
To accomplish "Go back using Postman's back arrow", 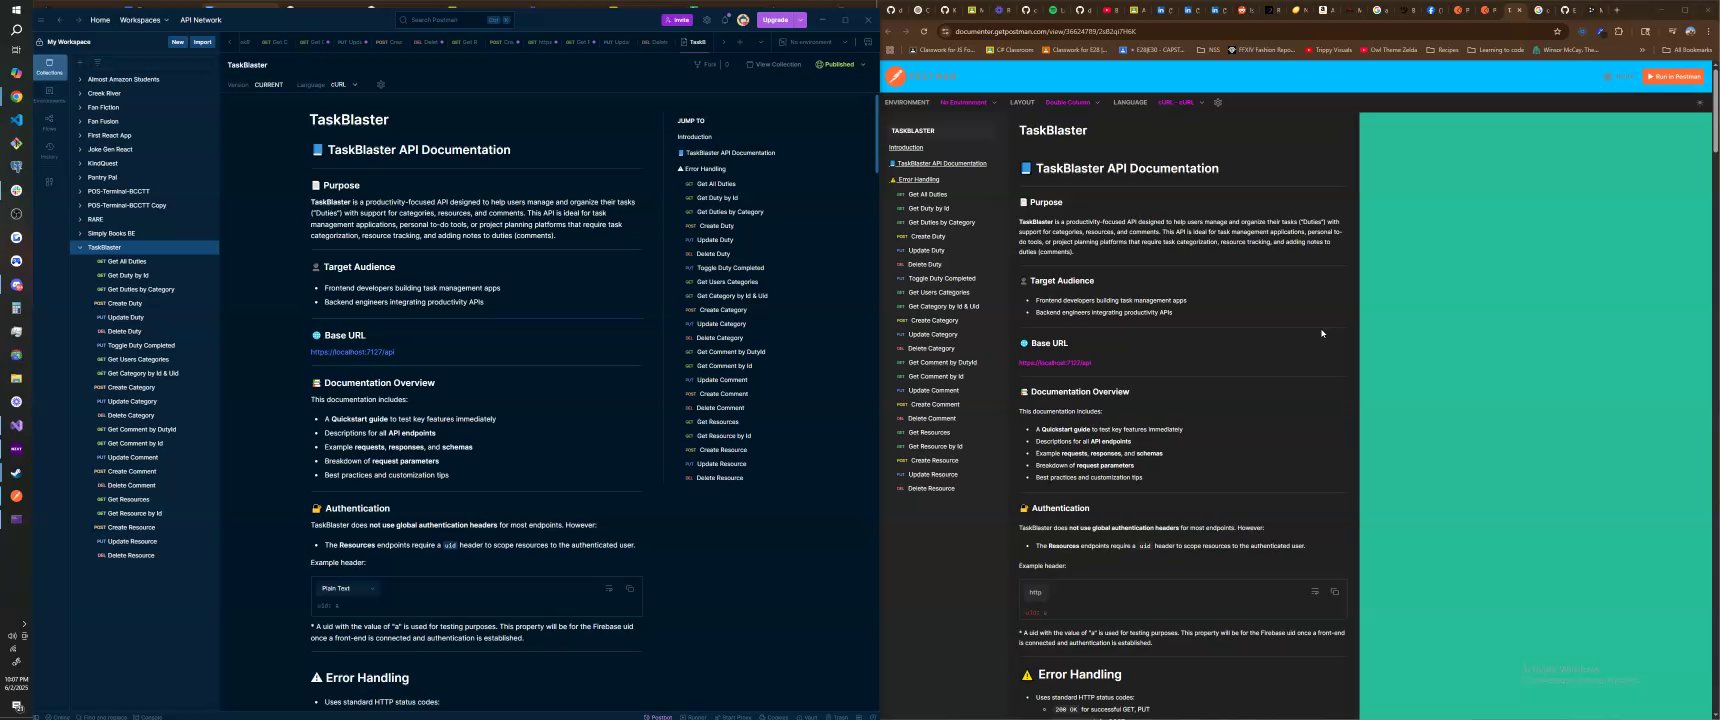I will point(60,20).
